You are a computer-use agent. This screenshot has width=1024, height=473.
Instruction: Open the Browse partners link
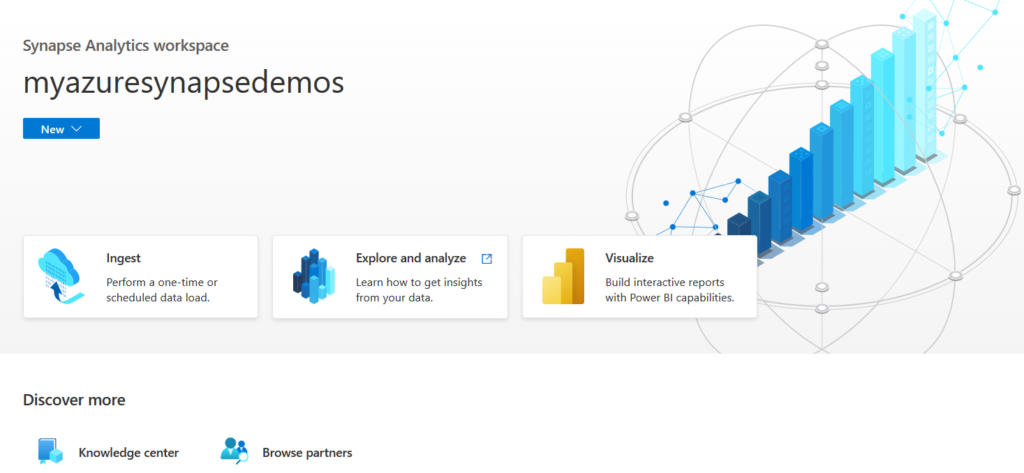[x=307, y=453]
